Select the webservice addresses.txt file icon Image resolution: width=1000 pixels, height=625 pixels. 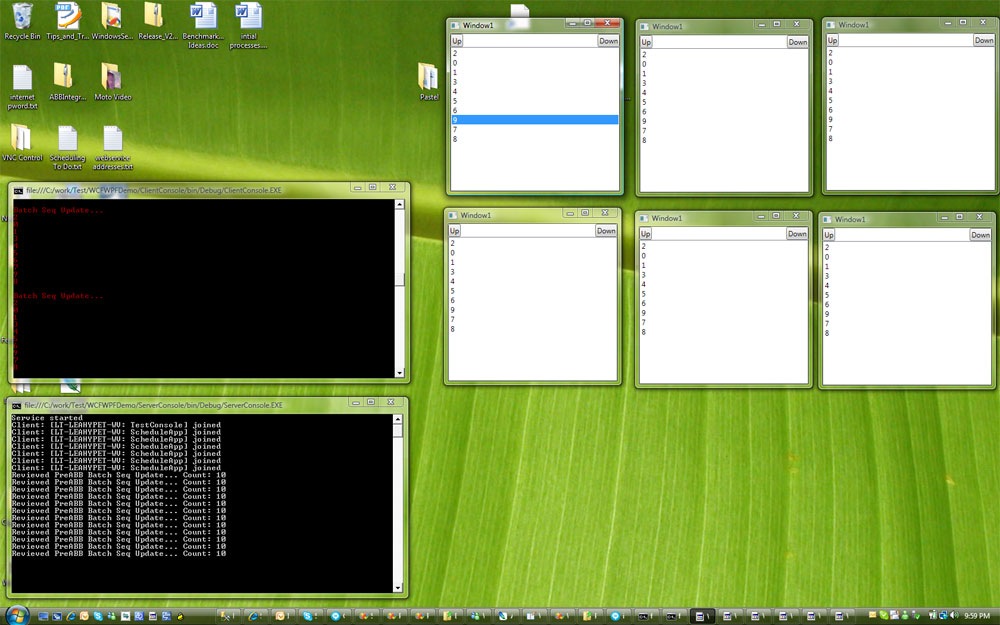click(113, 138)
